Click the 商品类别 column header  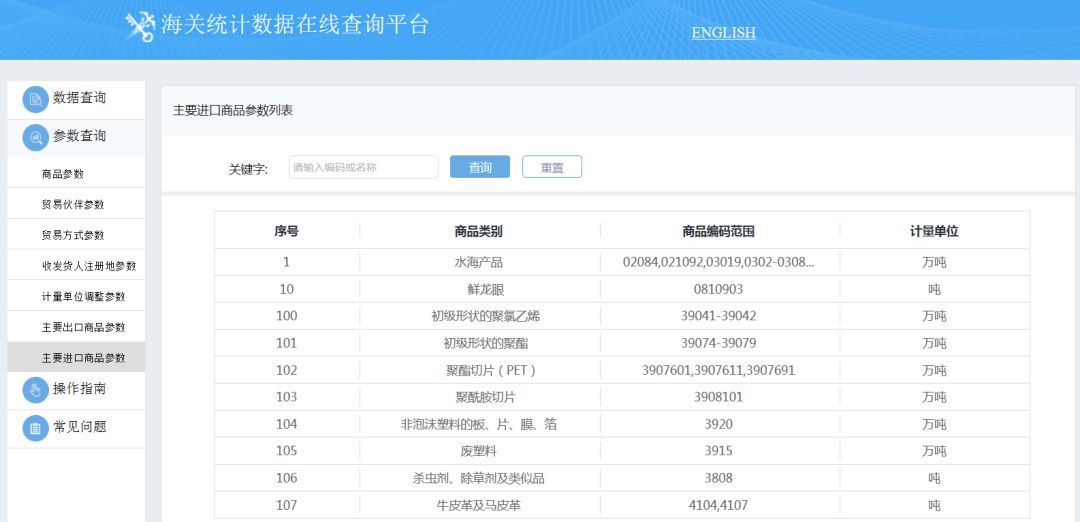click(479, 231)
